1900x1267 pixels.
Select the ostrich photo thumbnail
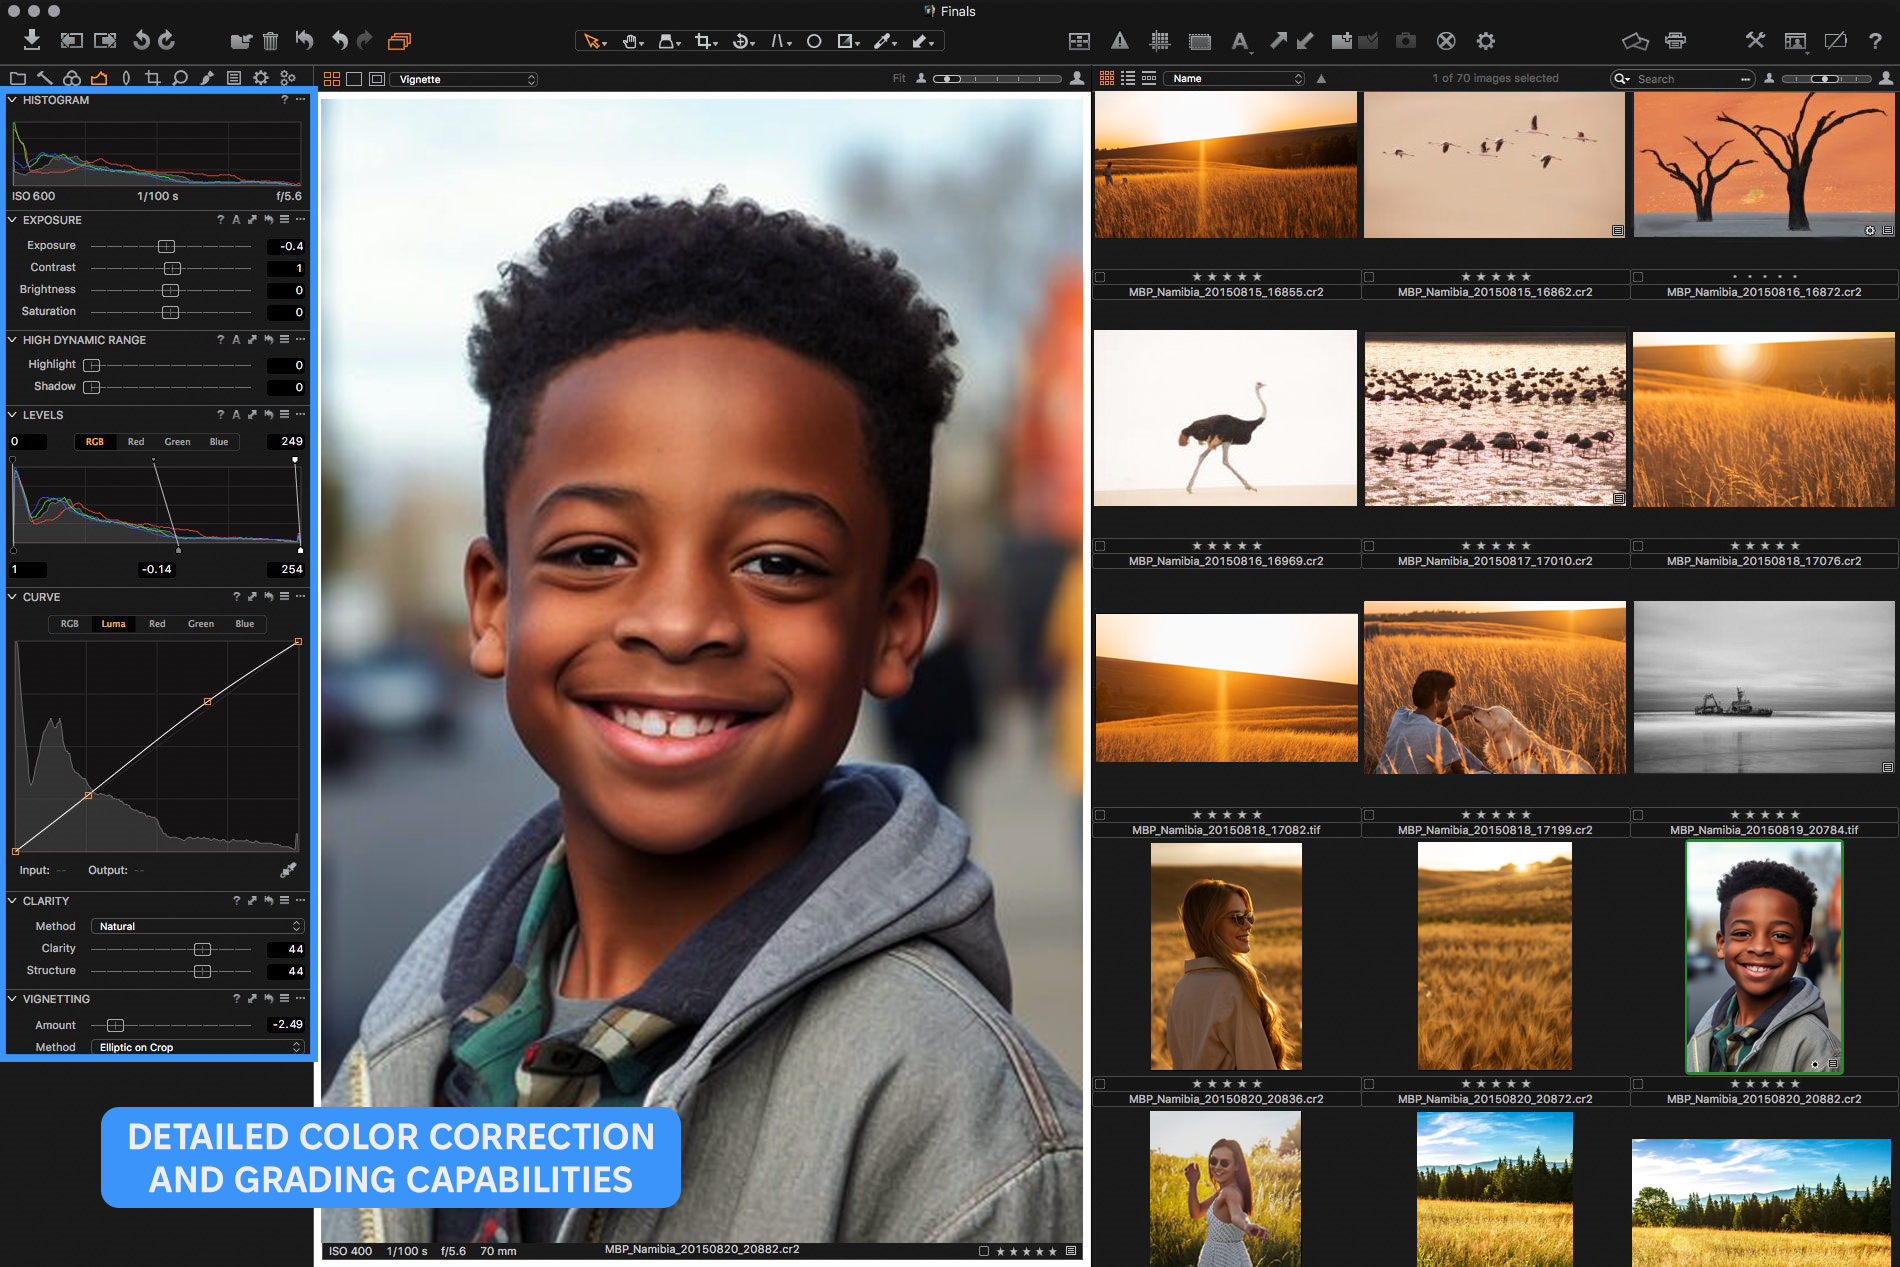[1225, 418]
